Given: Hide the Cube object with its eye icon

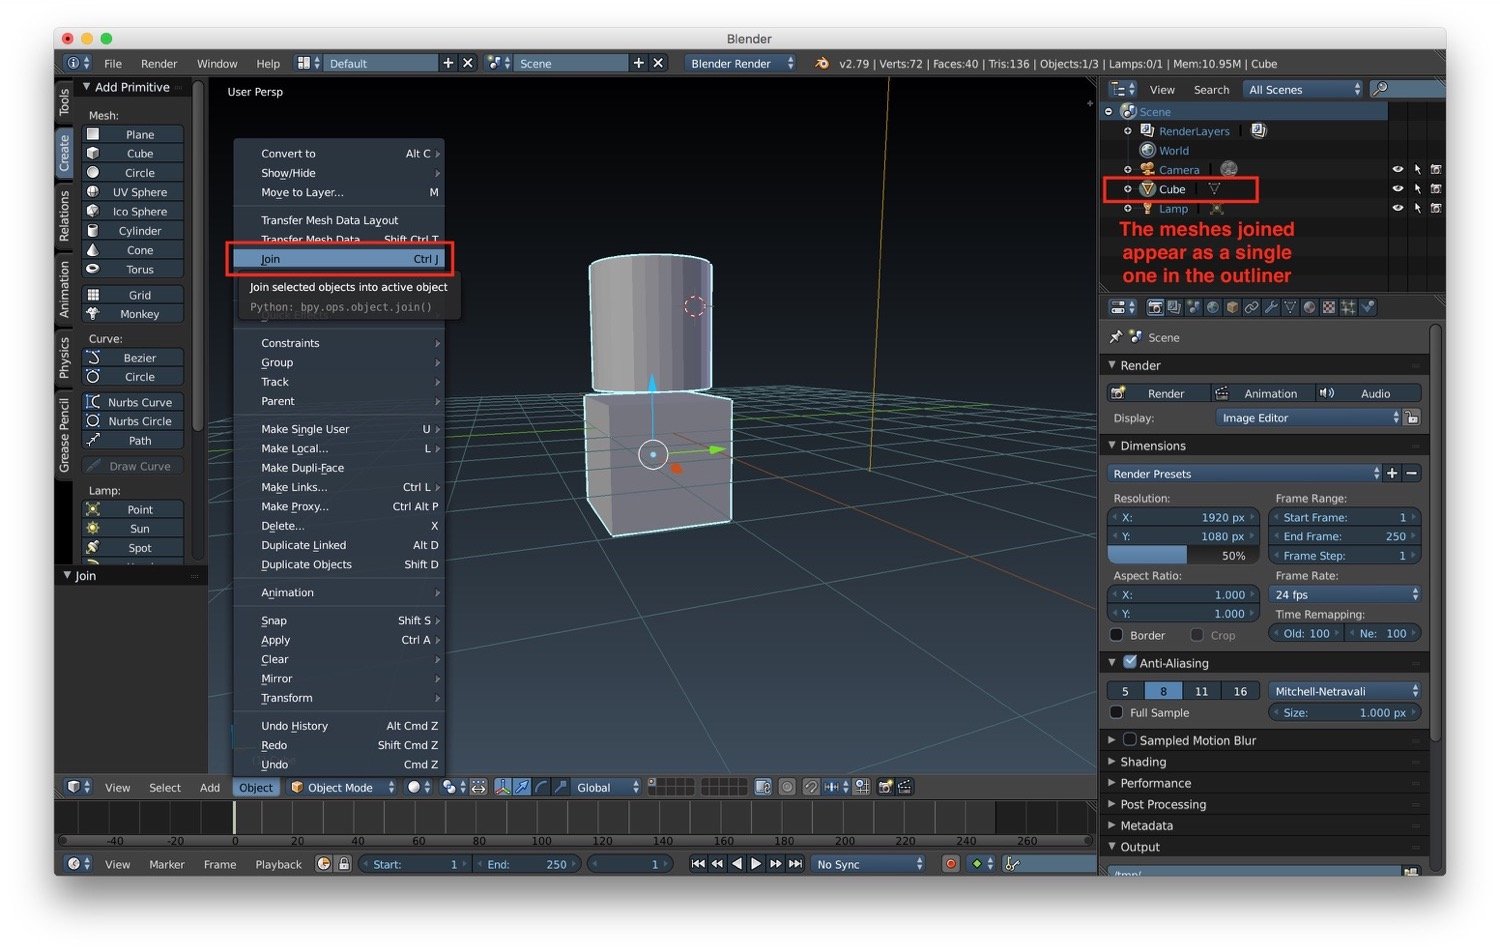Looking at the screenshot, I should tap(1398, 188).
